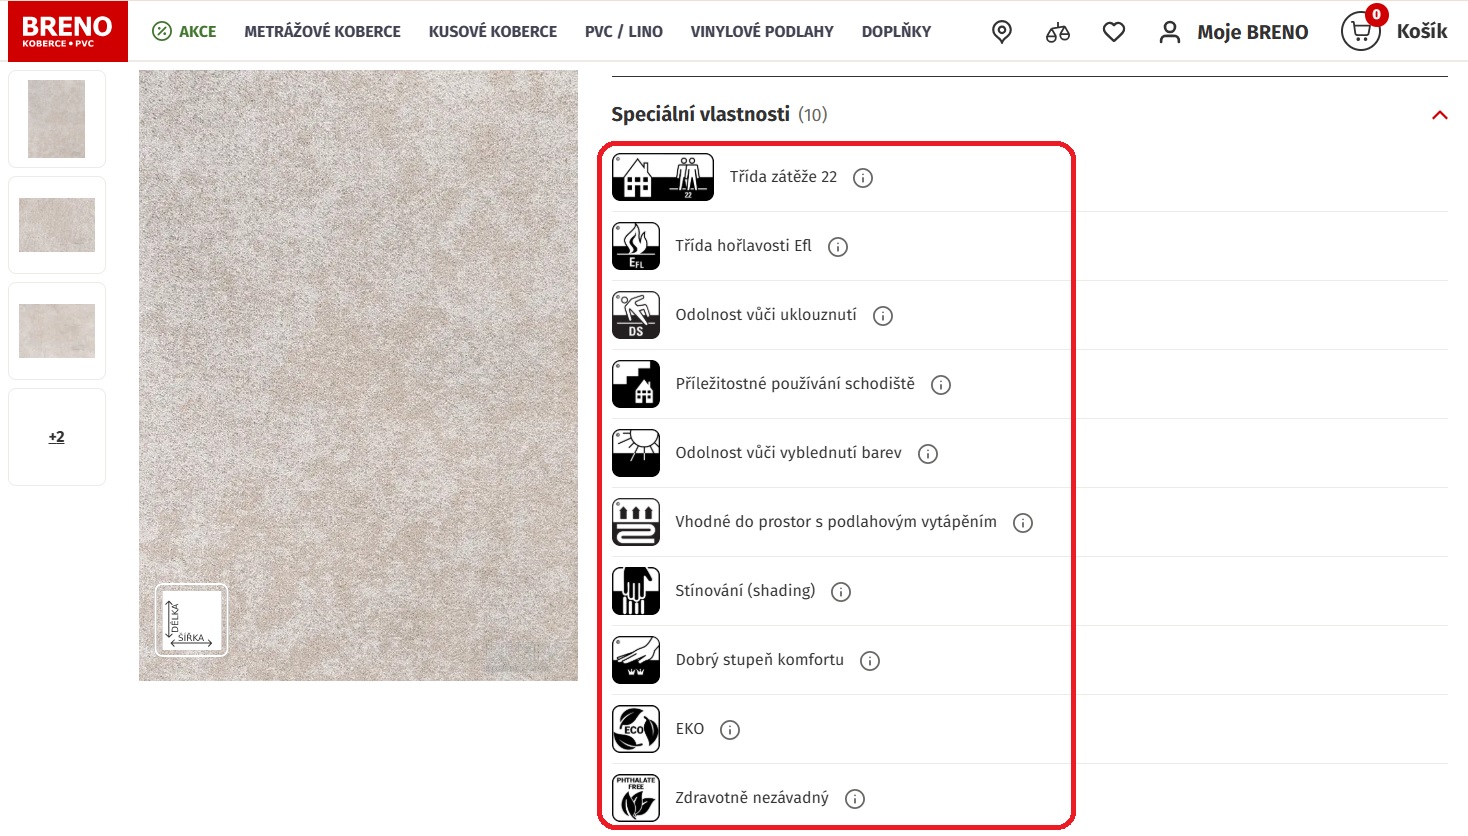Show info tooltip for EKO

click(x=730, y=730)
